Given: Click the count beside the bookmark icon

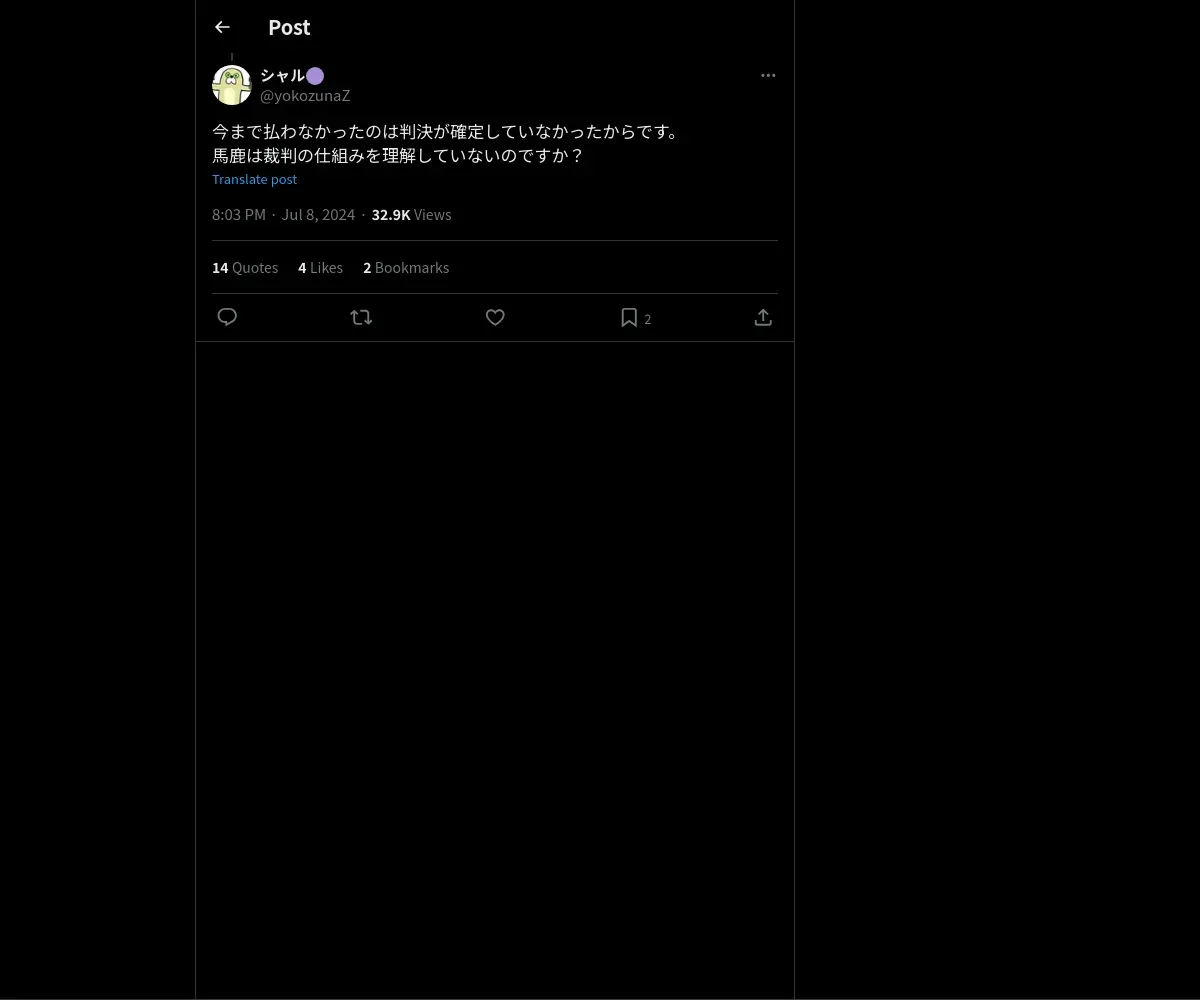Looking at the screenshot, I should [648, 319].
